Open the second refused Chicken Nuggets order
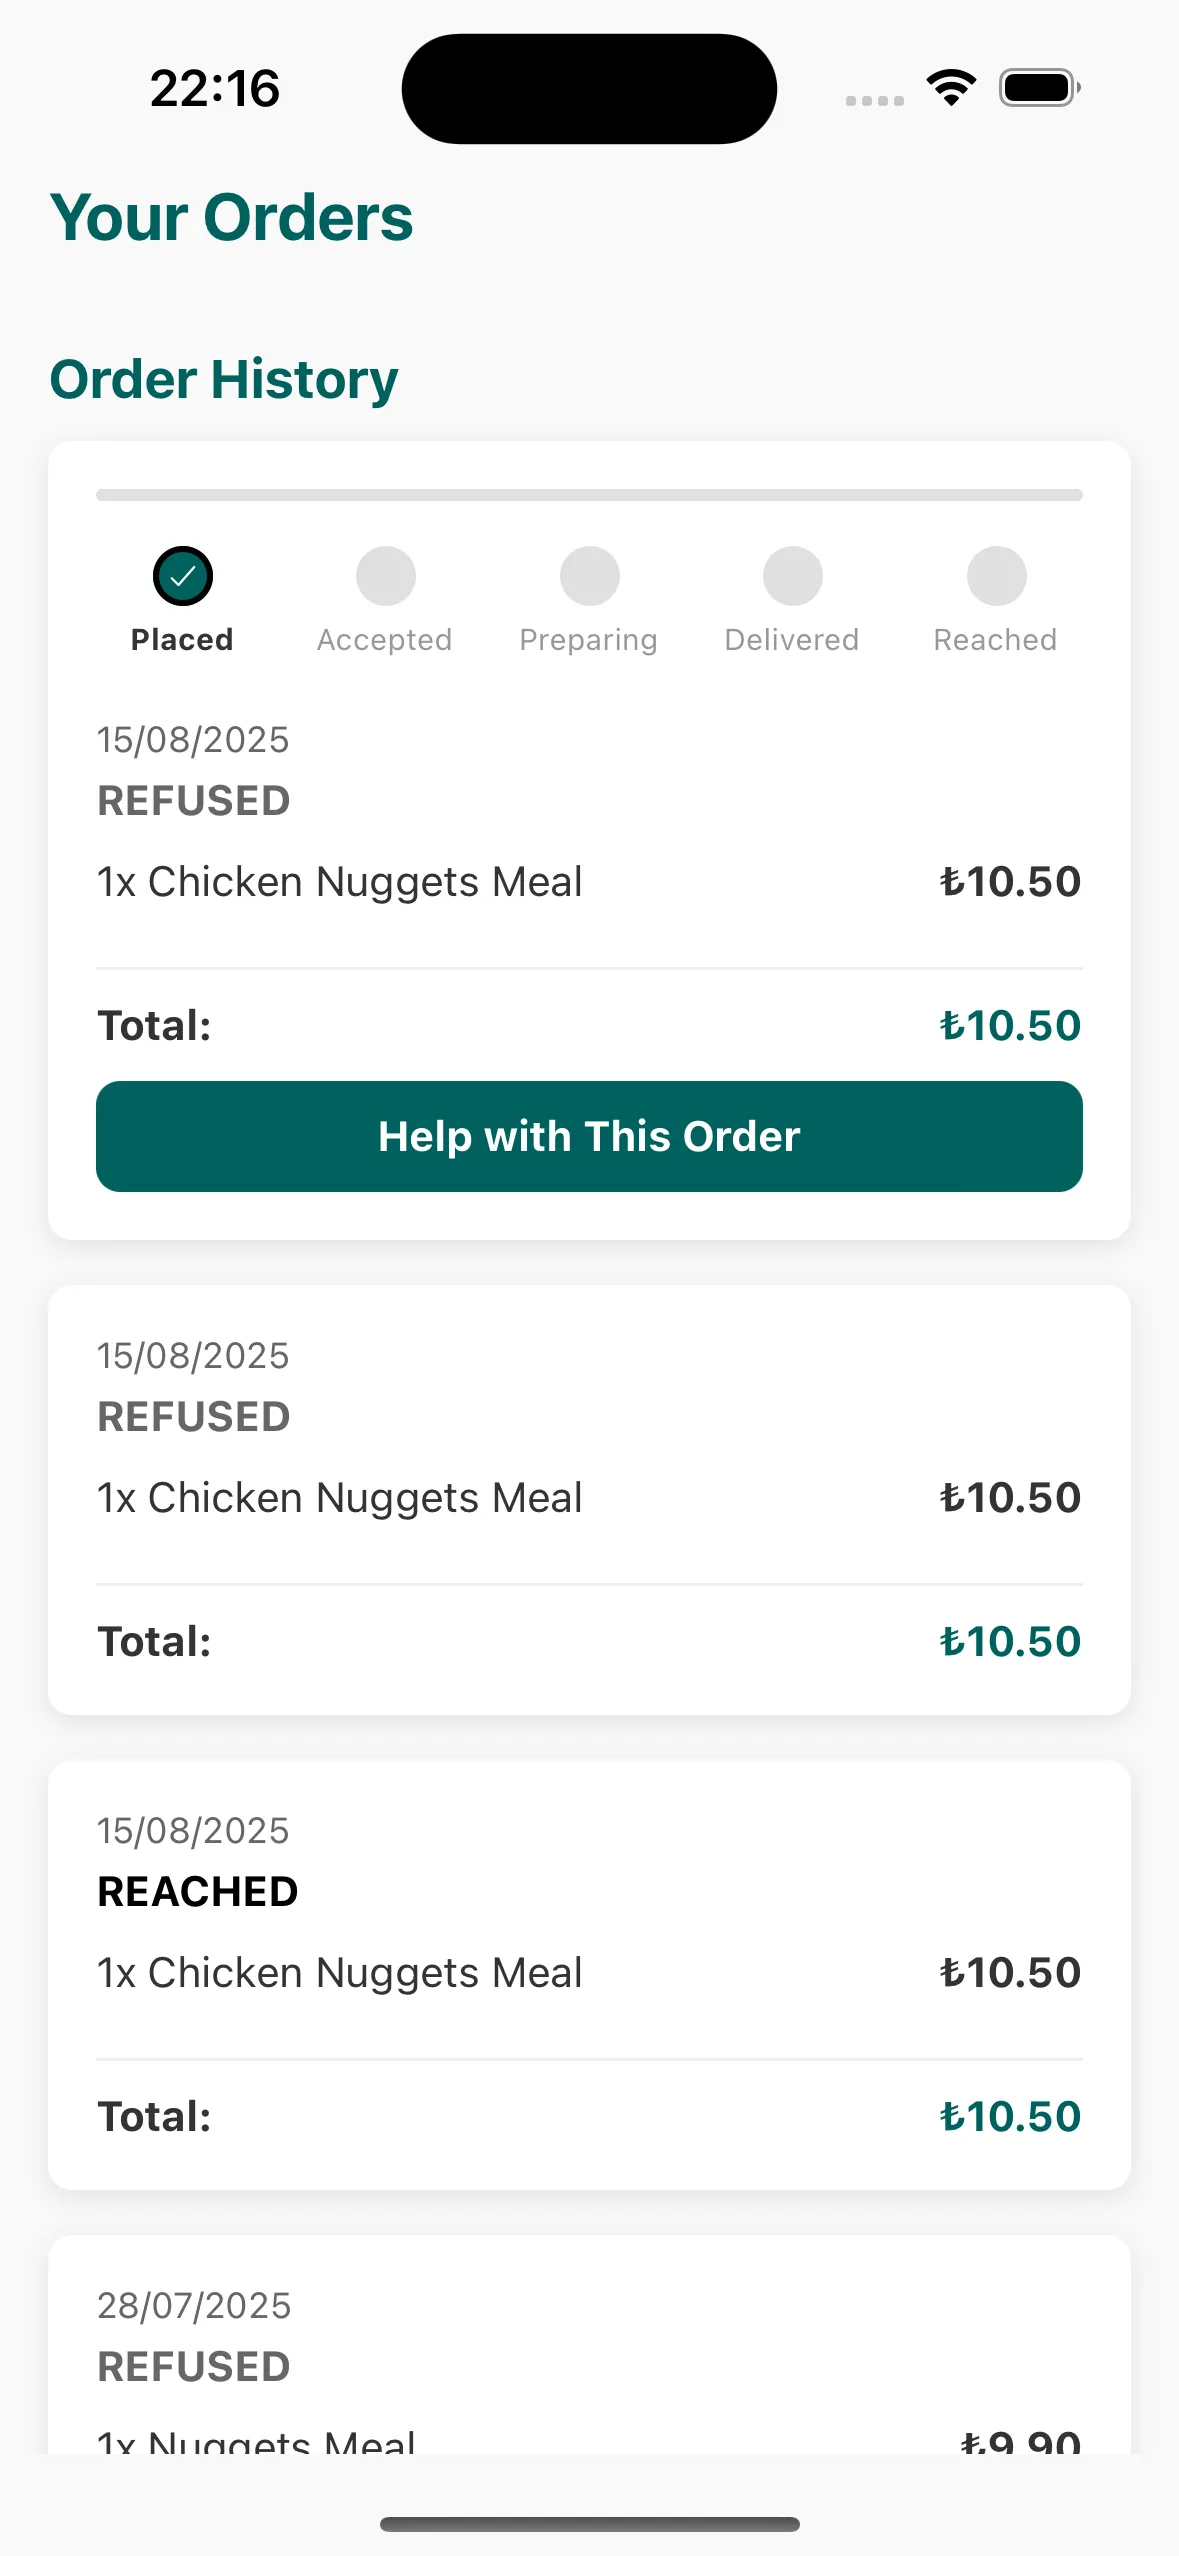Screen dimensions: 1179x2556 pos(589,1498)
